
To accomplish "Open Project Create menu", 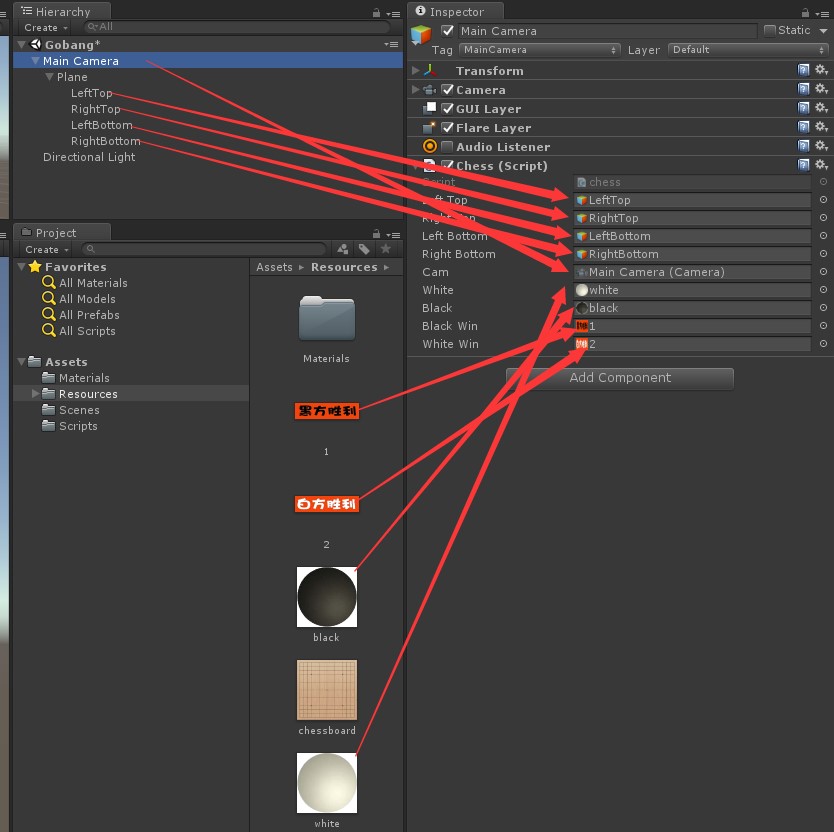I will click(x=47, y=249).
